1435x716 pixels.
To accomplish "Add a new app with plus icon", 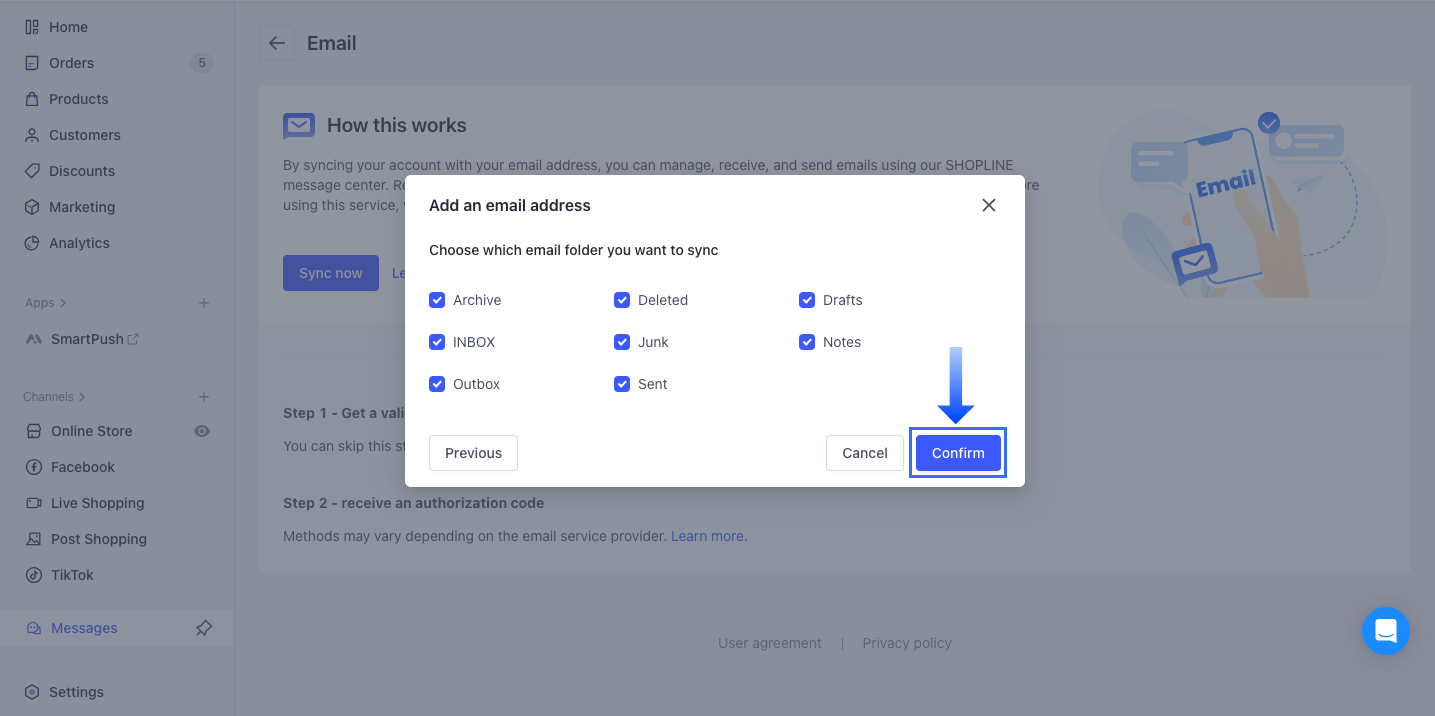I will pos(204,303).
